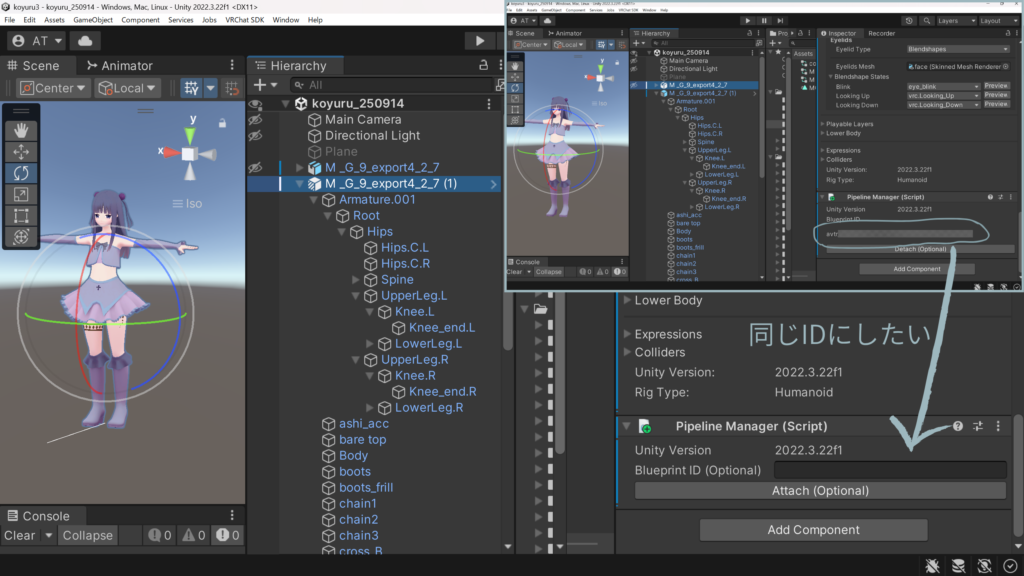Select Hips.C.L in Hierarchy
This screenshot has height=576, width=1024.
[x=405, y=248]
